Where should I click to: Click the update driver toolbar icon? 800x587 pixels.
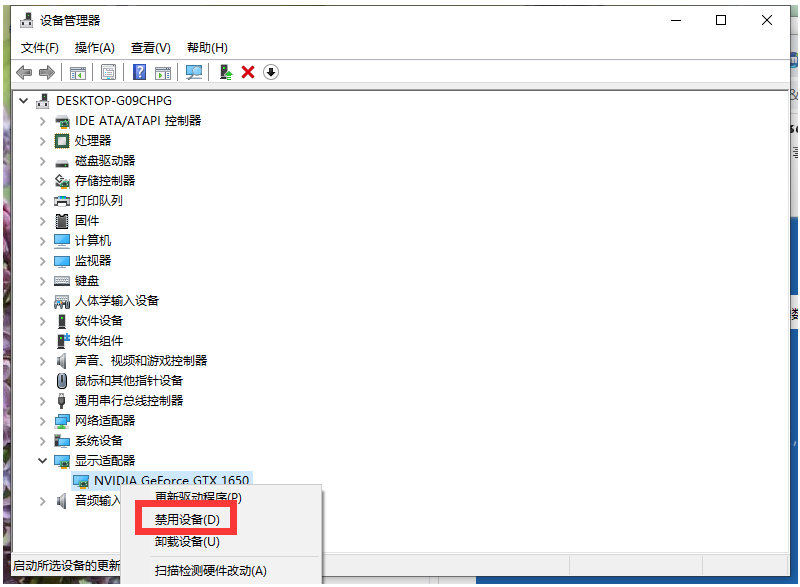click(226, 72)
